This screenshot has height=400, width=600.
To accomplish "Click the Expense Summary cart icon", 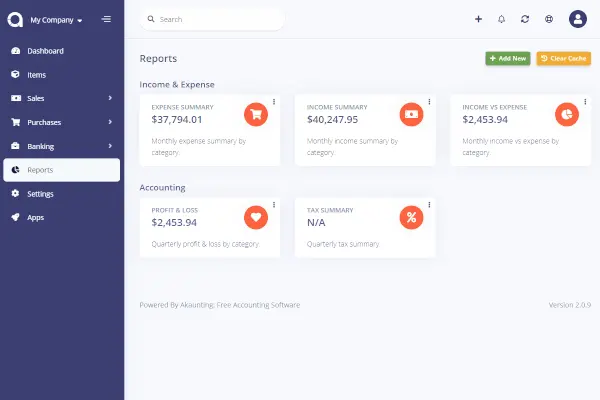I will point(256,113).
